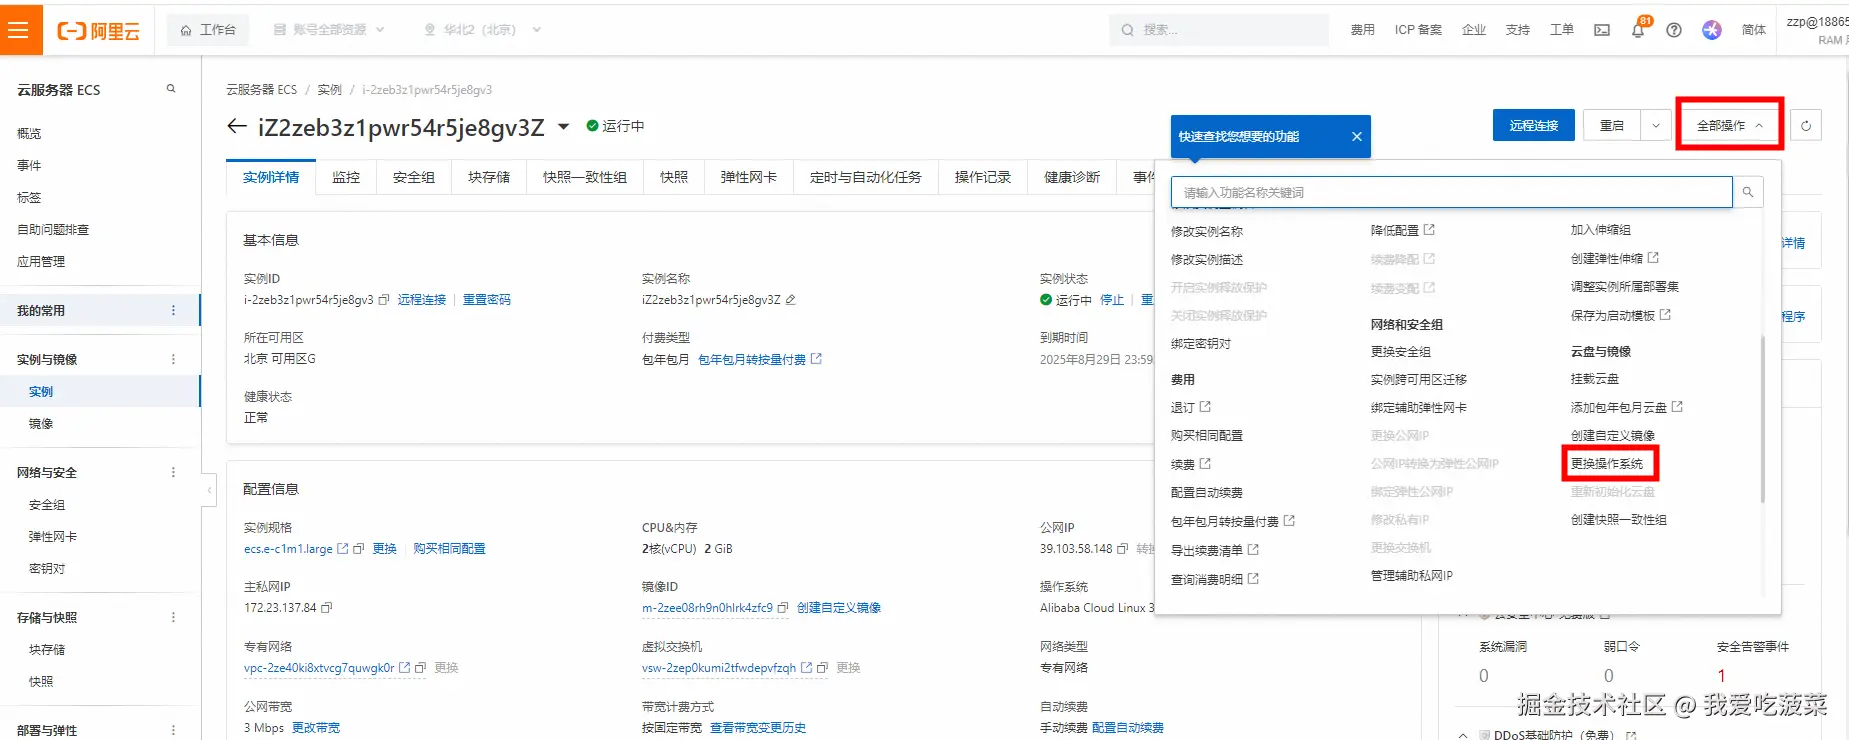Open the language selector in the header
Viewport: 1849px width, 740px height.
pyautogui.click(x=1753, y=30)
